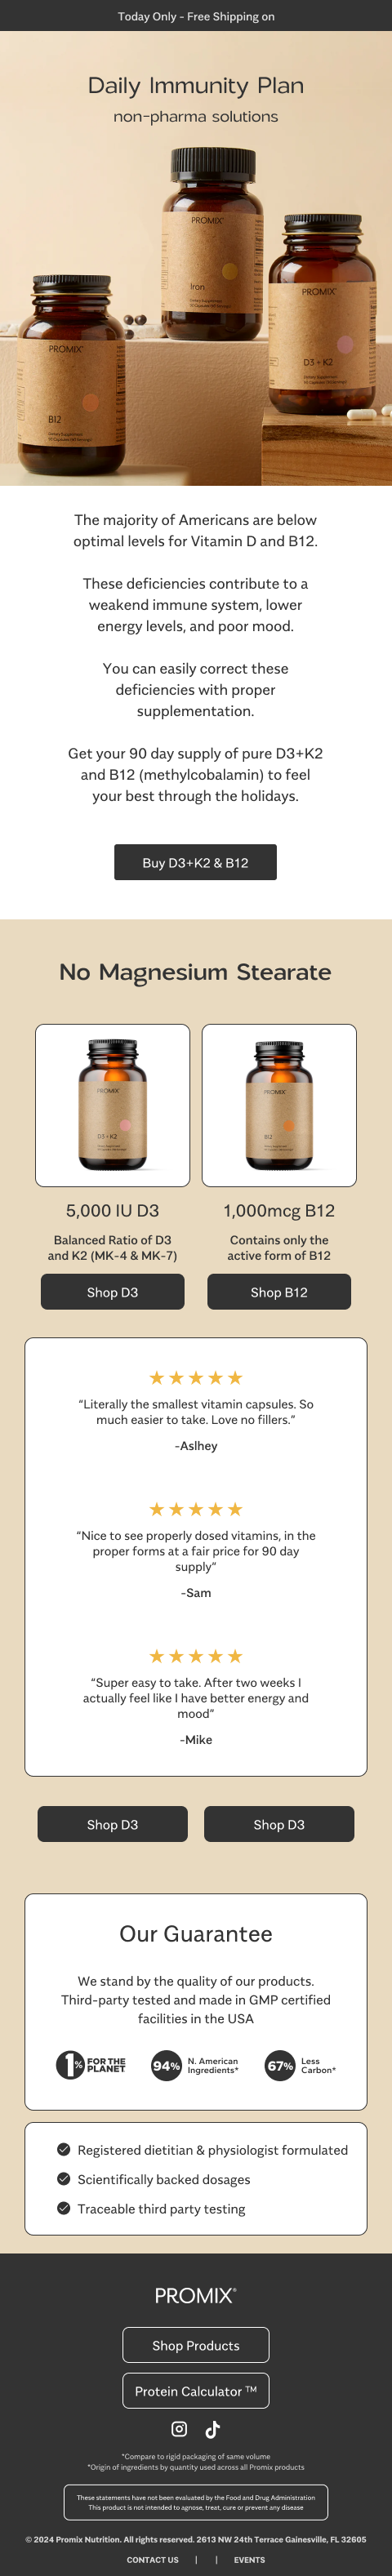The image size is (392, 2576).
Task: Click the 1% For The Planet badge
Action: [x=91, y=2064]
